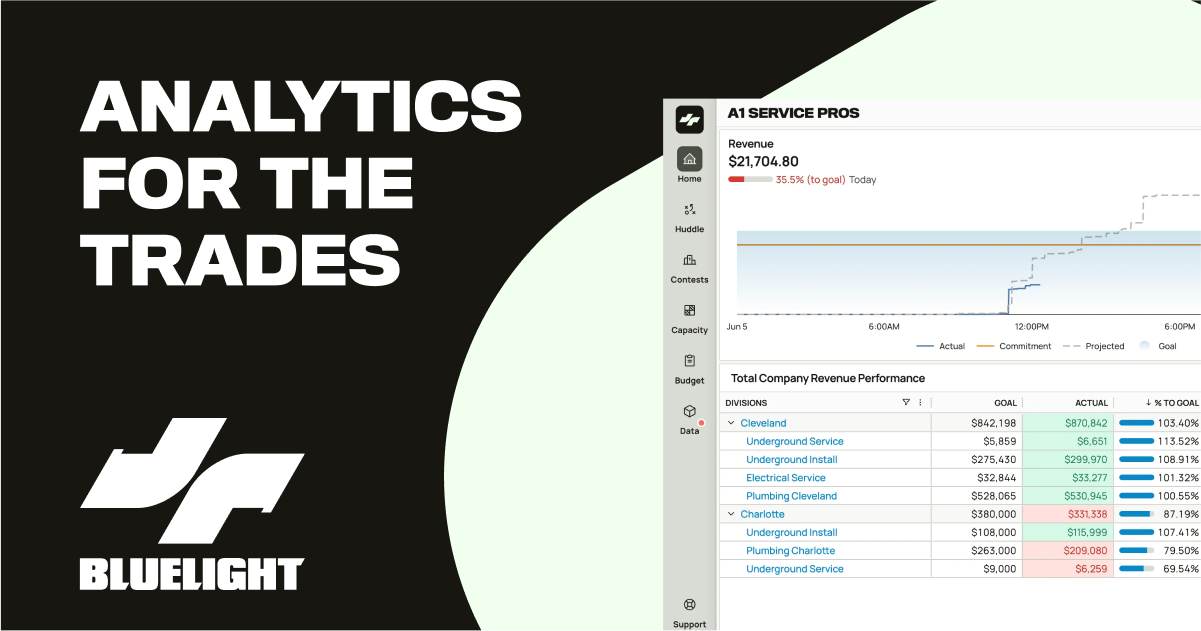Open the Divisions column options menu
The width and height of the screenshot is (1201, 631).
(920, 403)
